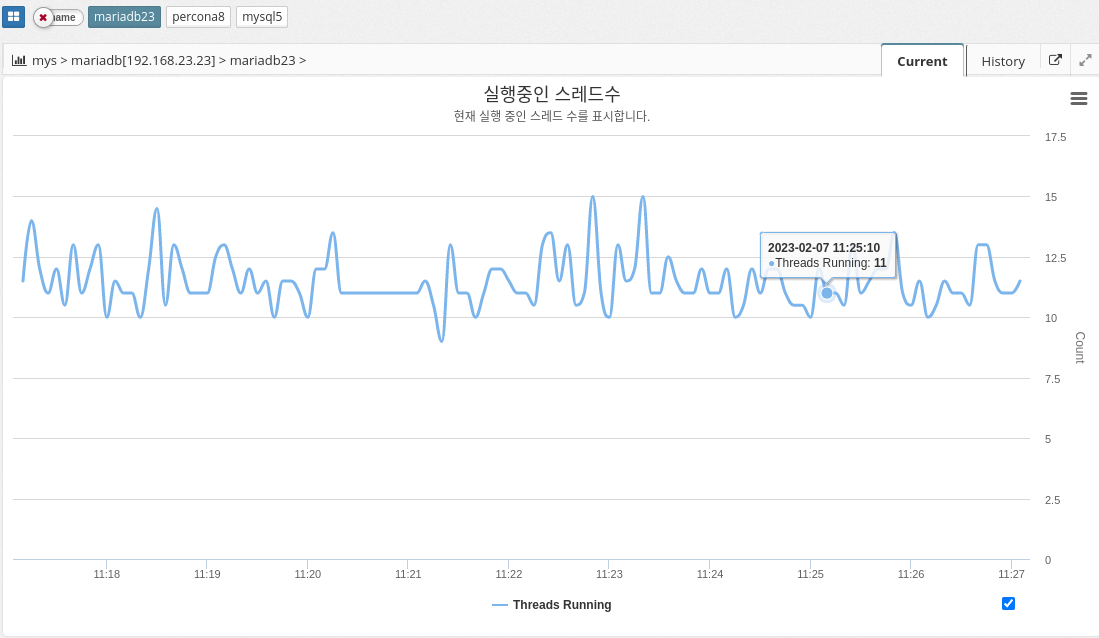Toggle the name switch with red X
Viewport: 1099px width, 638px height.
[58, 17]
